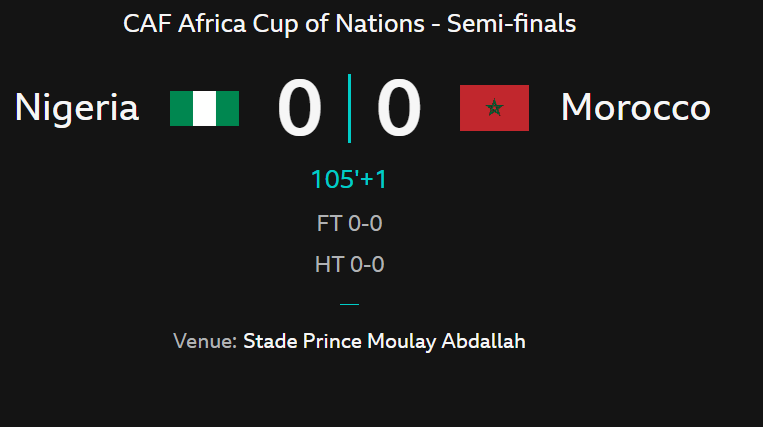Click the white center stripe of Nigeria's flag
Screen dimensions: 763x427
tap(204, 108)
